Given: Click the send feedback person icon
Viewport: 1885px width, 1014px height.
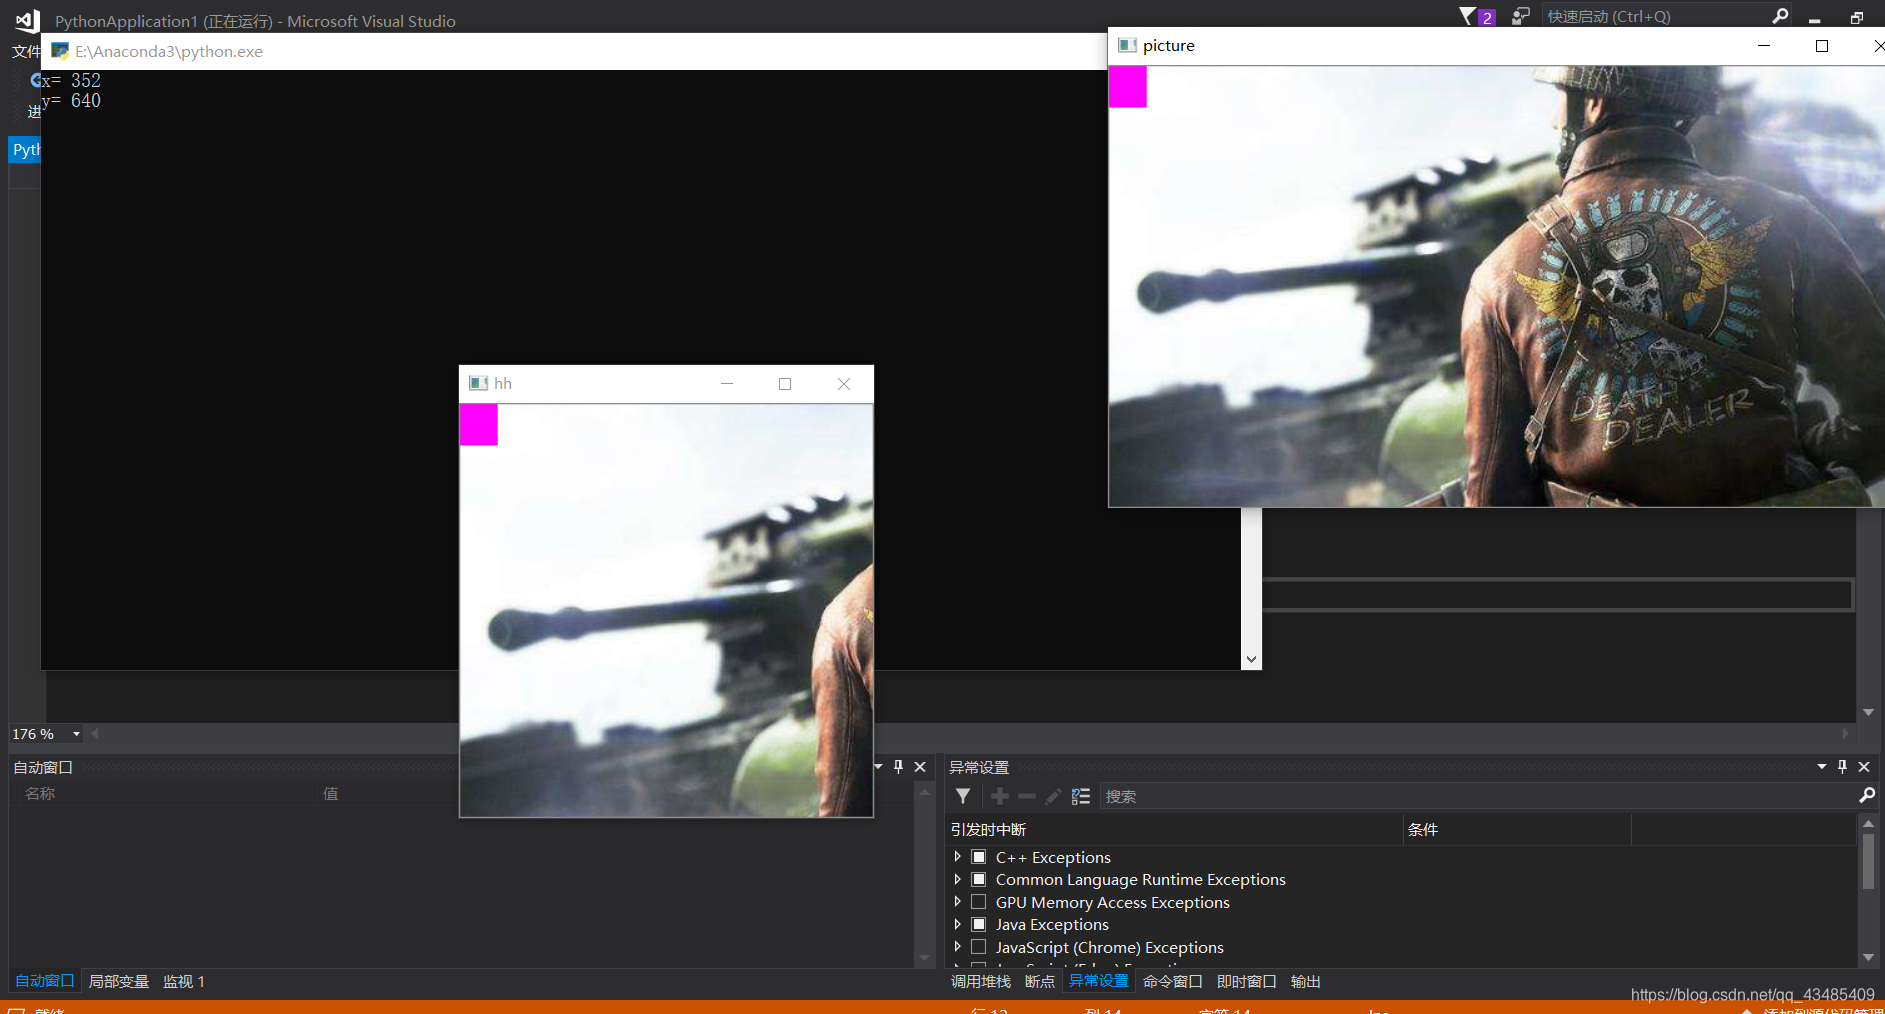Looking at the screenshot, I should [1520, 16].
